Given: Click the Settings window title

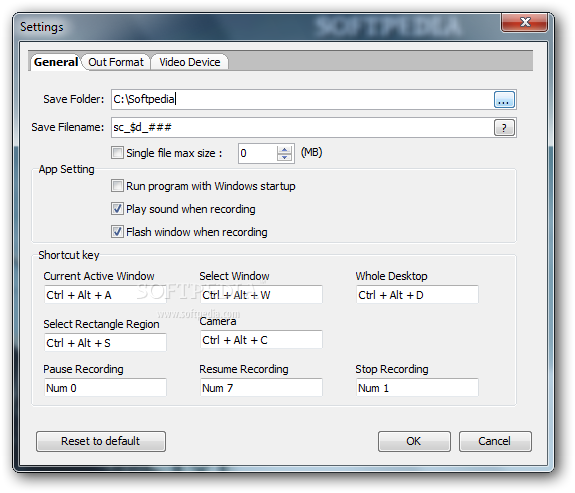Looking at the screenshot, I should pyautogui.click(x=42, y=27).
